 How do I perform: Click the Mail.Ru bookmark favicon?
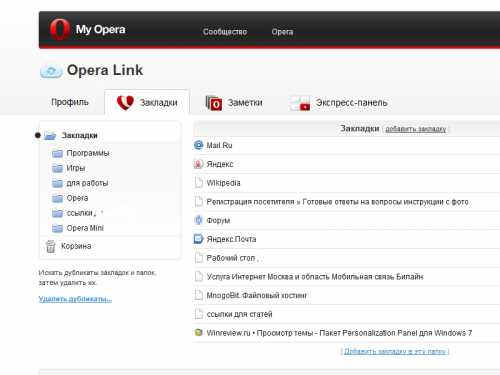199,145
